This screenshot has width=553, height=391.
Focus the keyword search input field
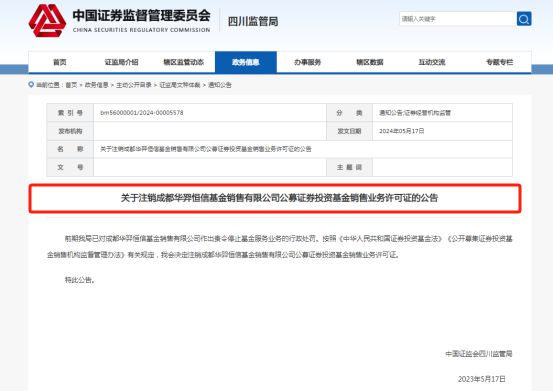pos(458,19)
